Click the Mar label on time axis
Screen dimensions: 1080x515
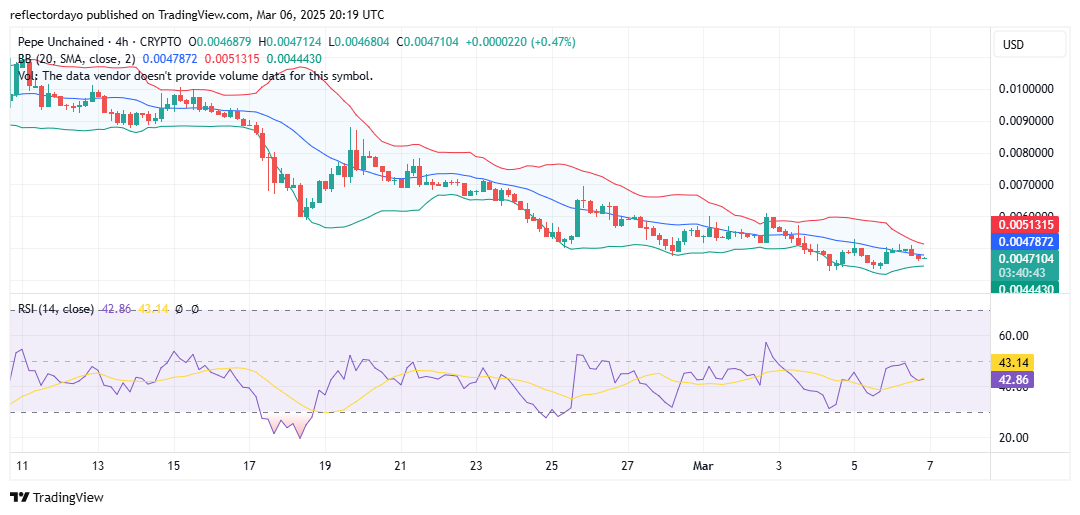(x=703, y=465)
